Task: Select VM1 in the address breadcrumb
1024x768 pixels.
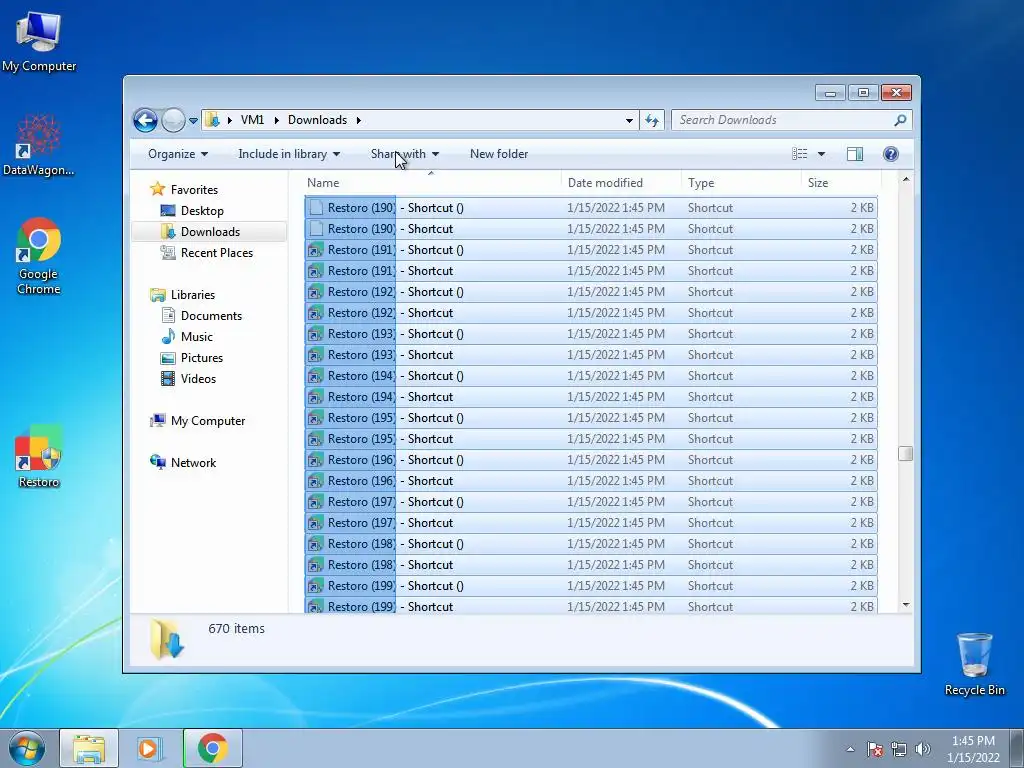Action: (x=252, y=120)
